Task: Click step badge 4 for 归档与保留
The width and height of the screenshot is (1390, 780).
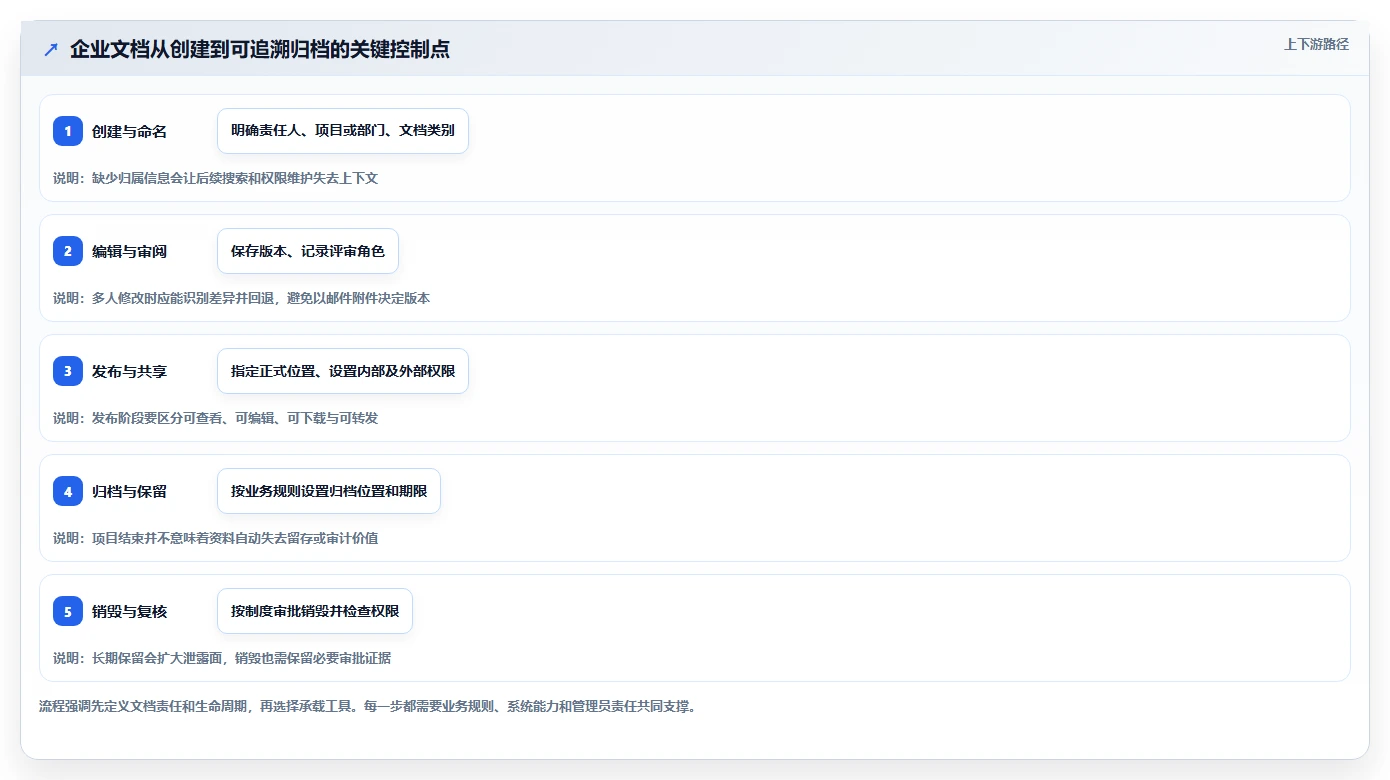Action: point(68,491)
